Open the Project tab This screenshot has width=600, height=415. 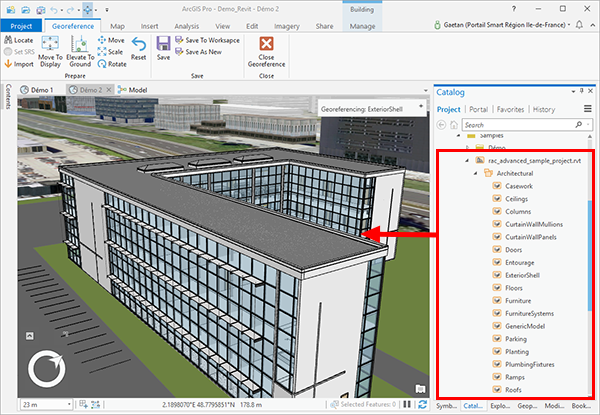coord(21,26)
